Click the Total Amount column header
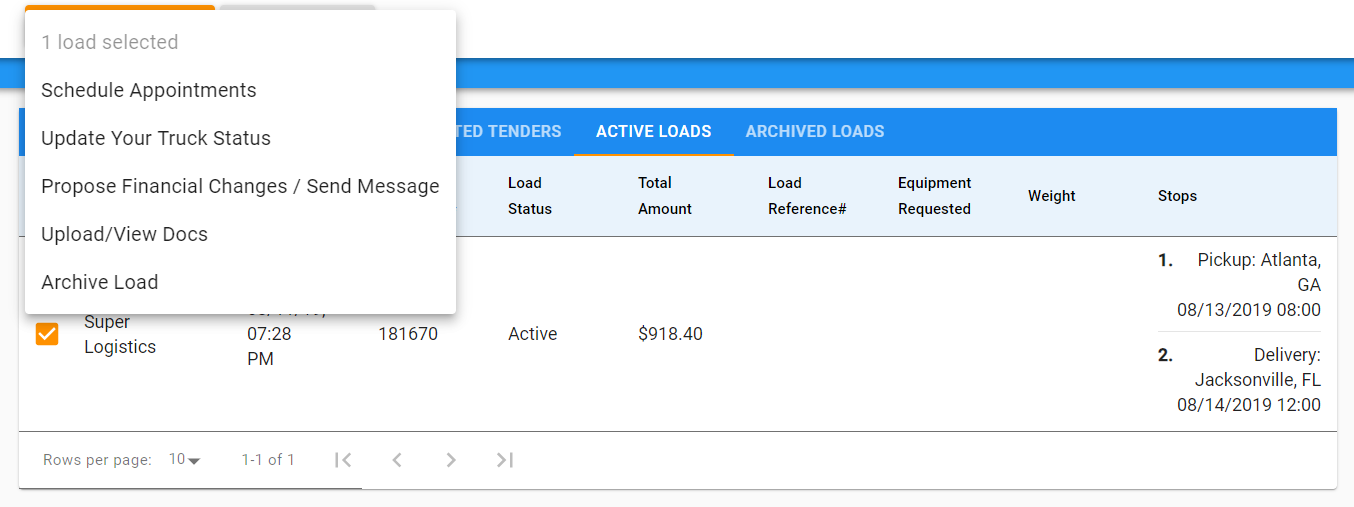Image resolution: width=1354 pixels, height=507 pixels. pos(665,196)
